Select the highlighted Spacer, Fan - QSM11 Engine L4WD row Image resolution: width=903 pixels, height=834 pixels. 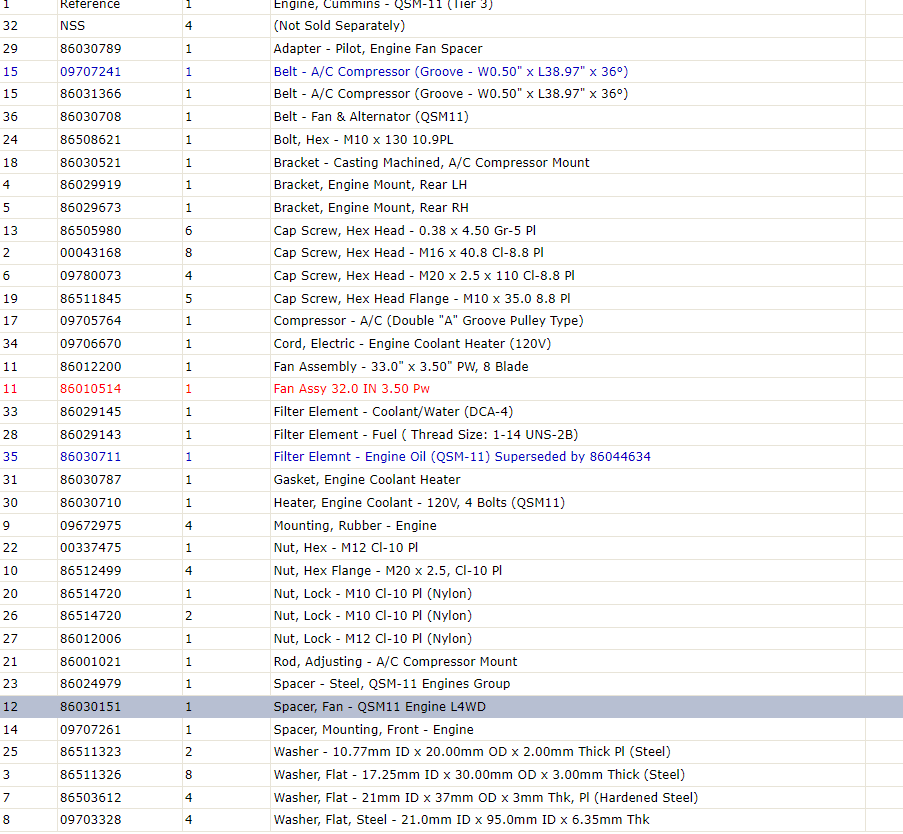452,707
